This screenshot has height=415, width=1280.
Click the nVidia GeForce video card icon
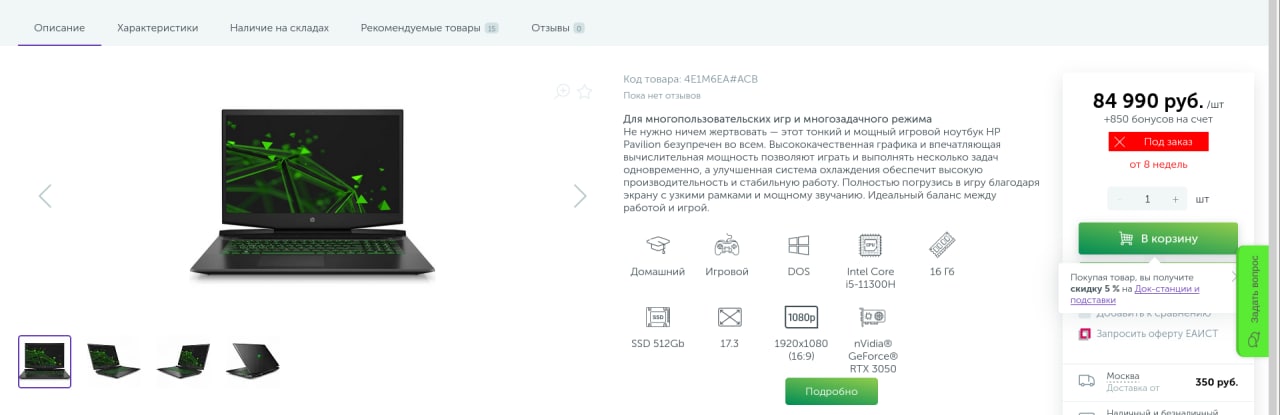click(x=873, y=317)
